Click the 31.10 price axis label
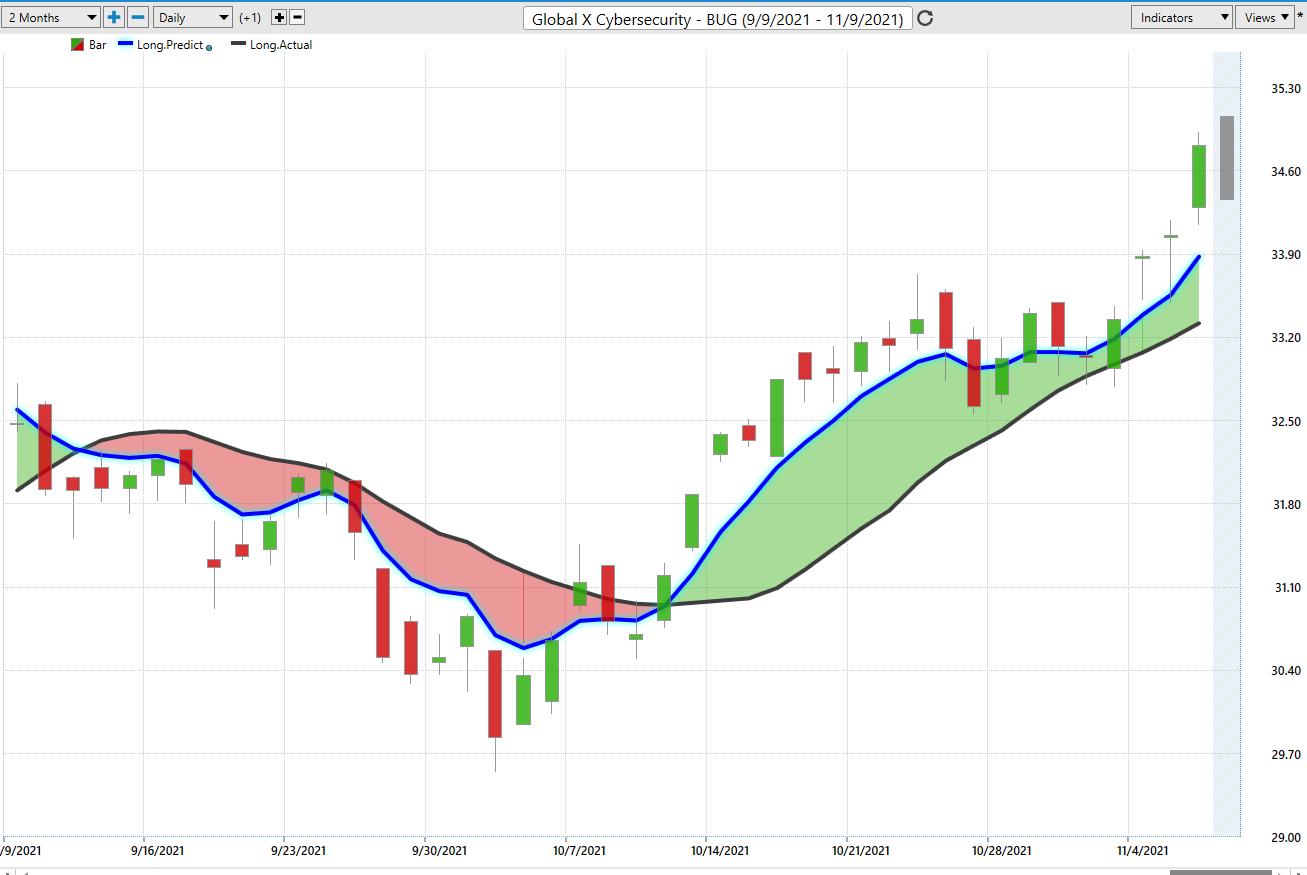This screenshot has width=1307, height=875. tap(1285, 588)
